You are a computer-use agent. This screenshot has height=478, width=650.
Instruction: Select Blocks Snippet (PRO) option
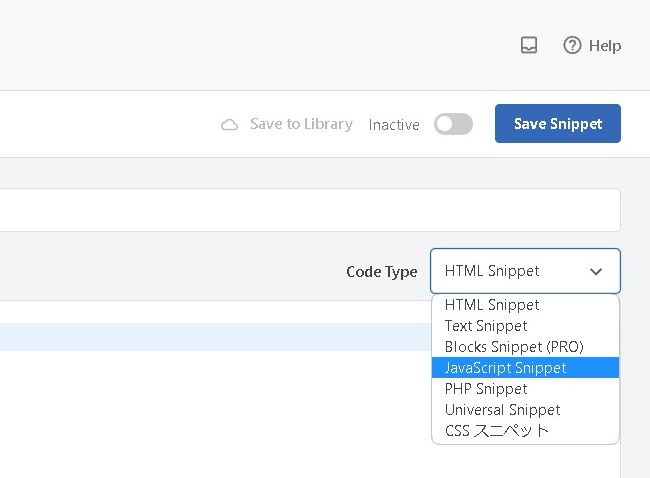point(514,347)
